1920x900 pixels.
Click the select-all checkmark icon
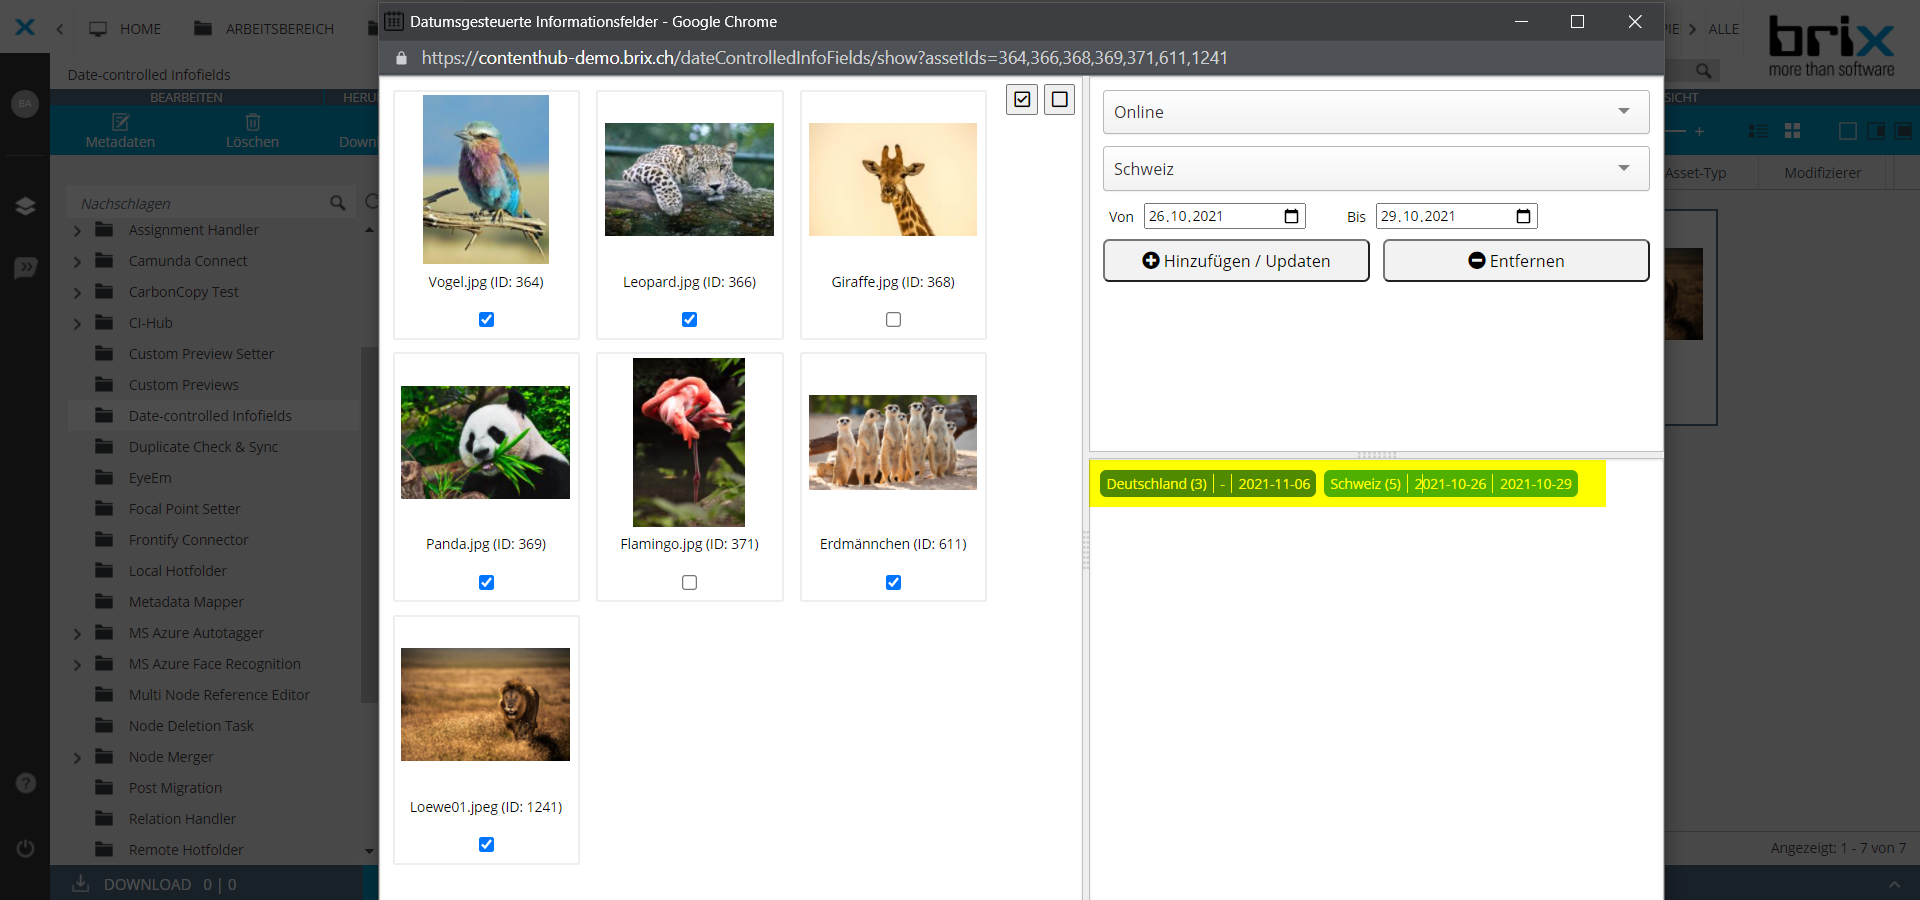1021,99
